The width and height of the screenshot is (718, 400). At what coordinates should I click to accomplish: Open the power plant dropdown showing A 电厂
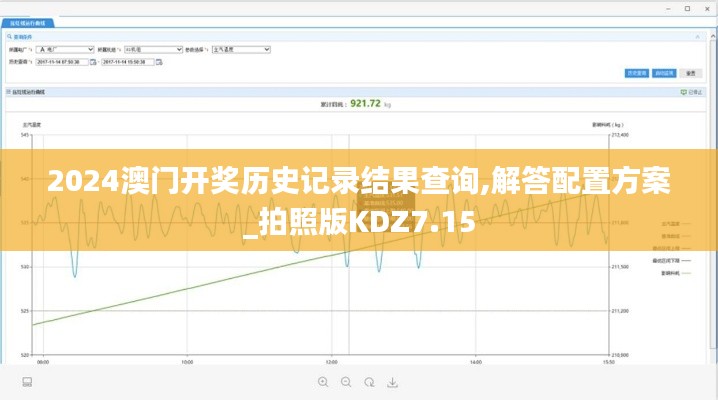pos(65,49)
